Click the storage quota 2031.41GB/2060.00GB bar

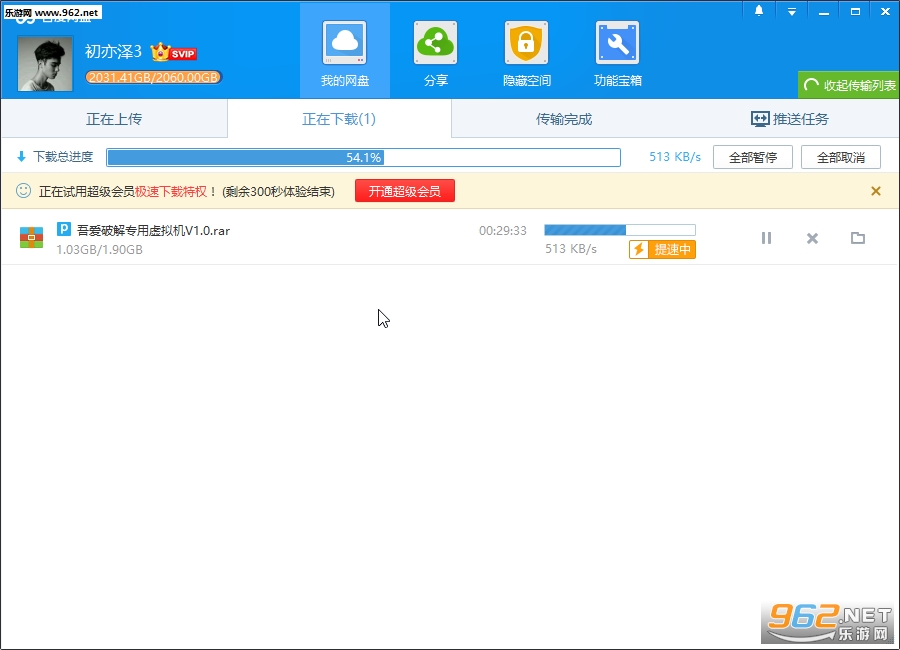coord(153,77)
